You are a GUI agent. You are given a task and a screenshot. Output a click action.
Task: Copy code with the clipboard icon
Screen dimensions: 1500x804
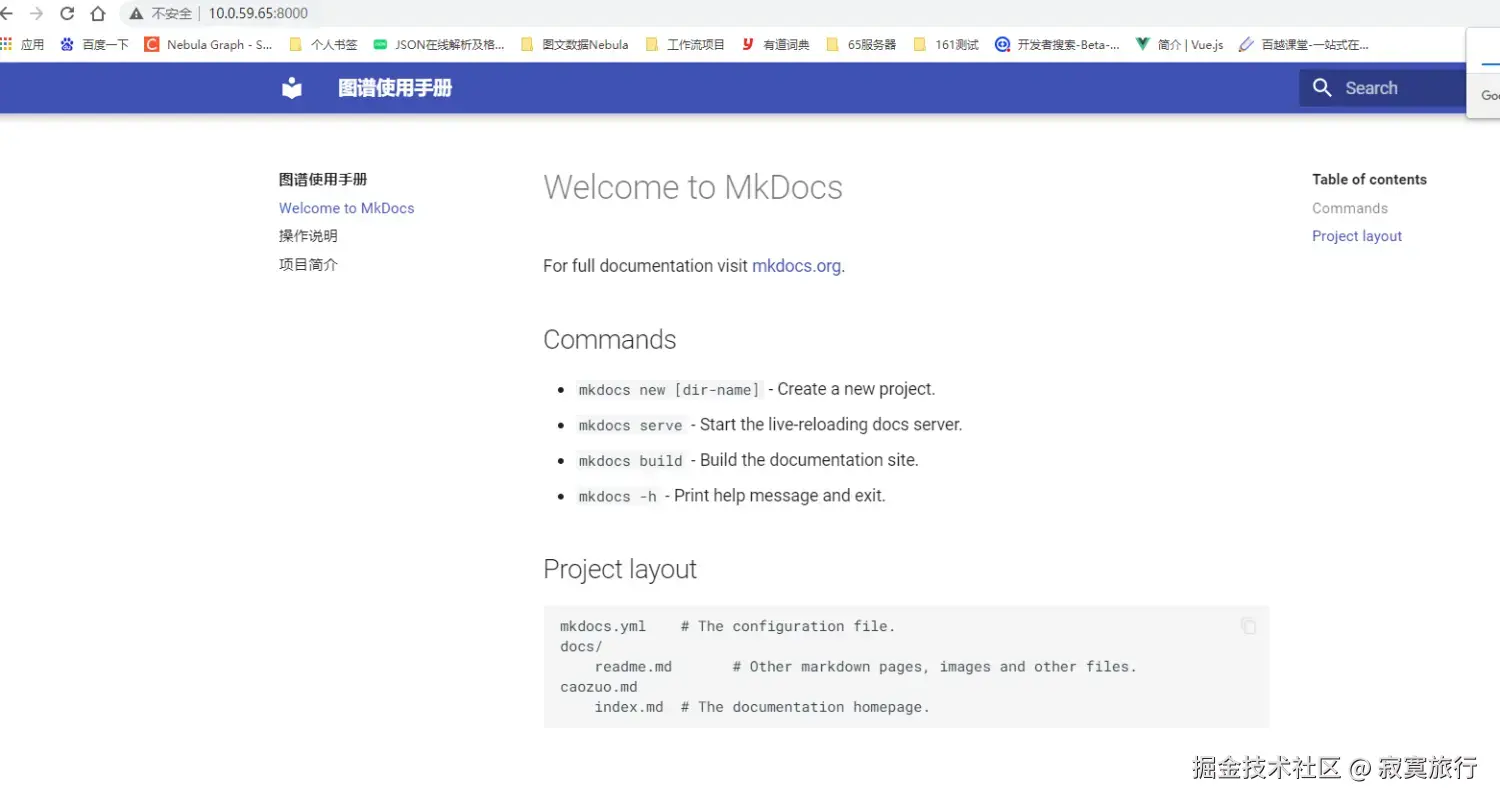click(1248, 626)
